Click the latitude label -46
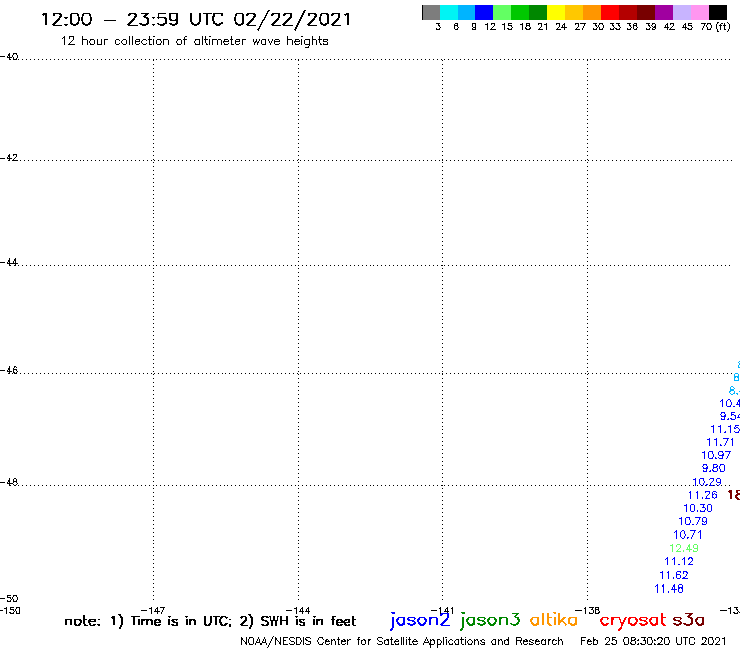Screen dimensions: 740x650 click(9, 370)
